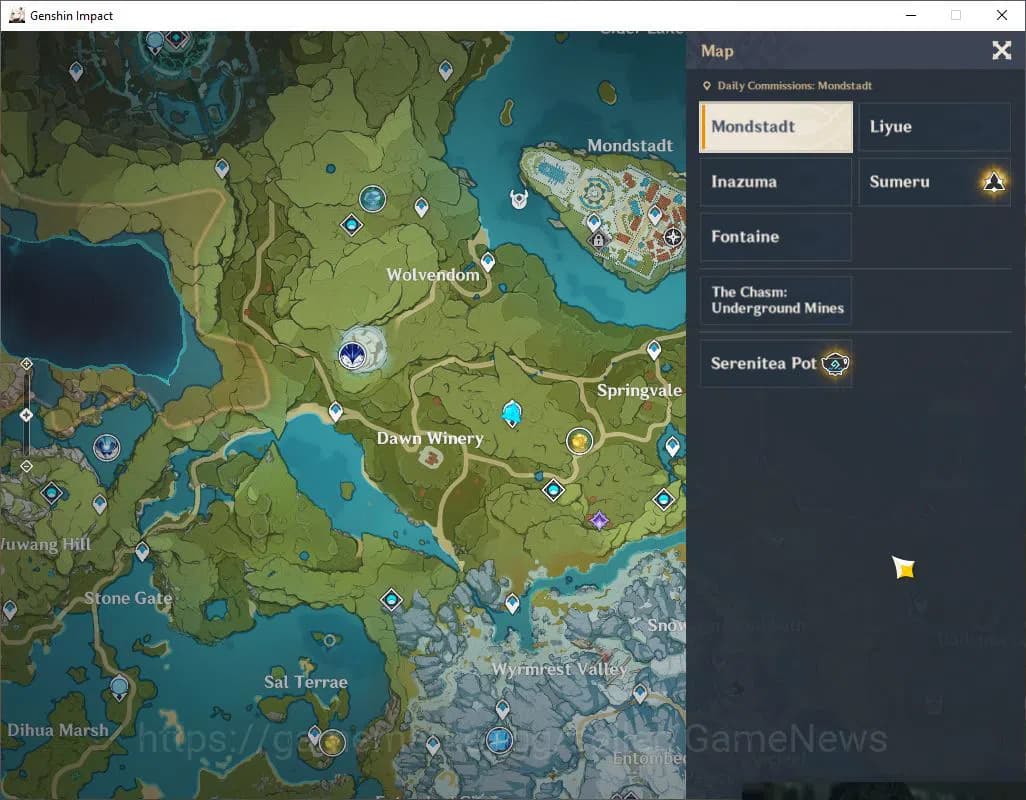
Task: Click the padlock icon in Mondstadt city
Action: pyautogui.click(x=598, y=240)
